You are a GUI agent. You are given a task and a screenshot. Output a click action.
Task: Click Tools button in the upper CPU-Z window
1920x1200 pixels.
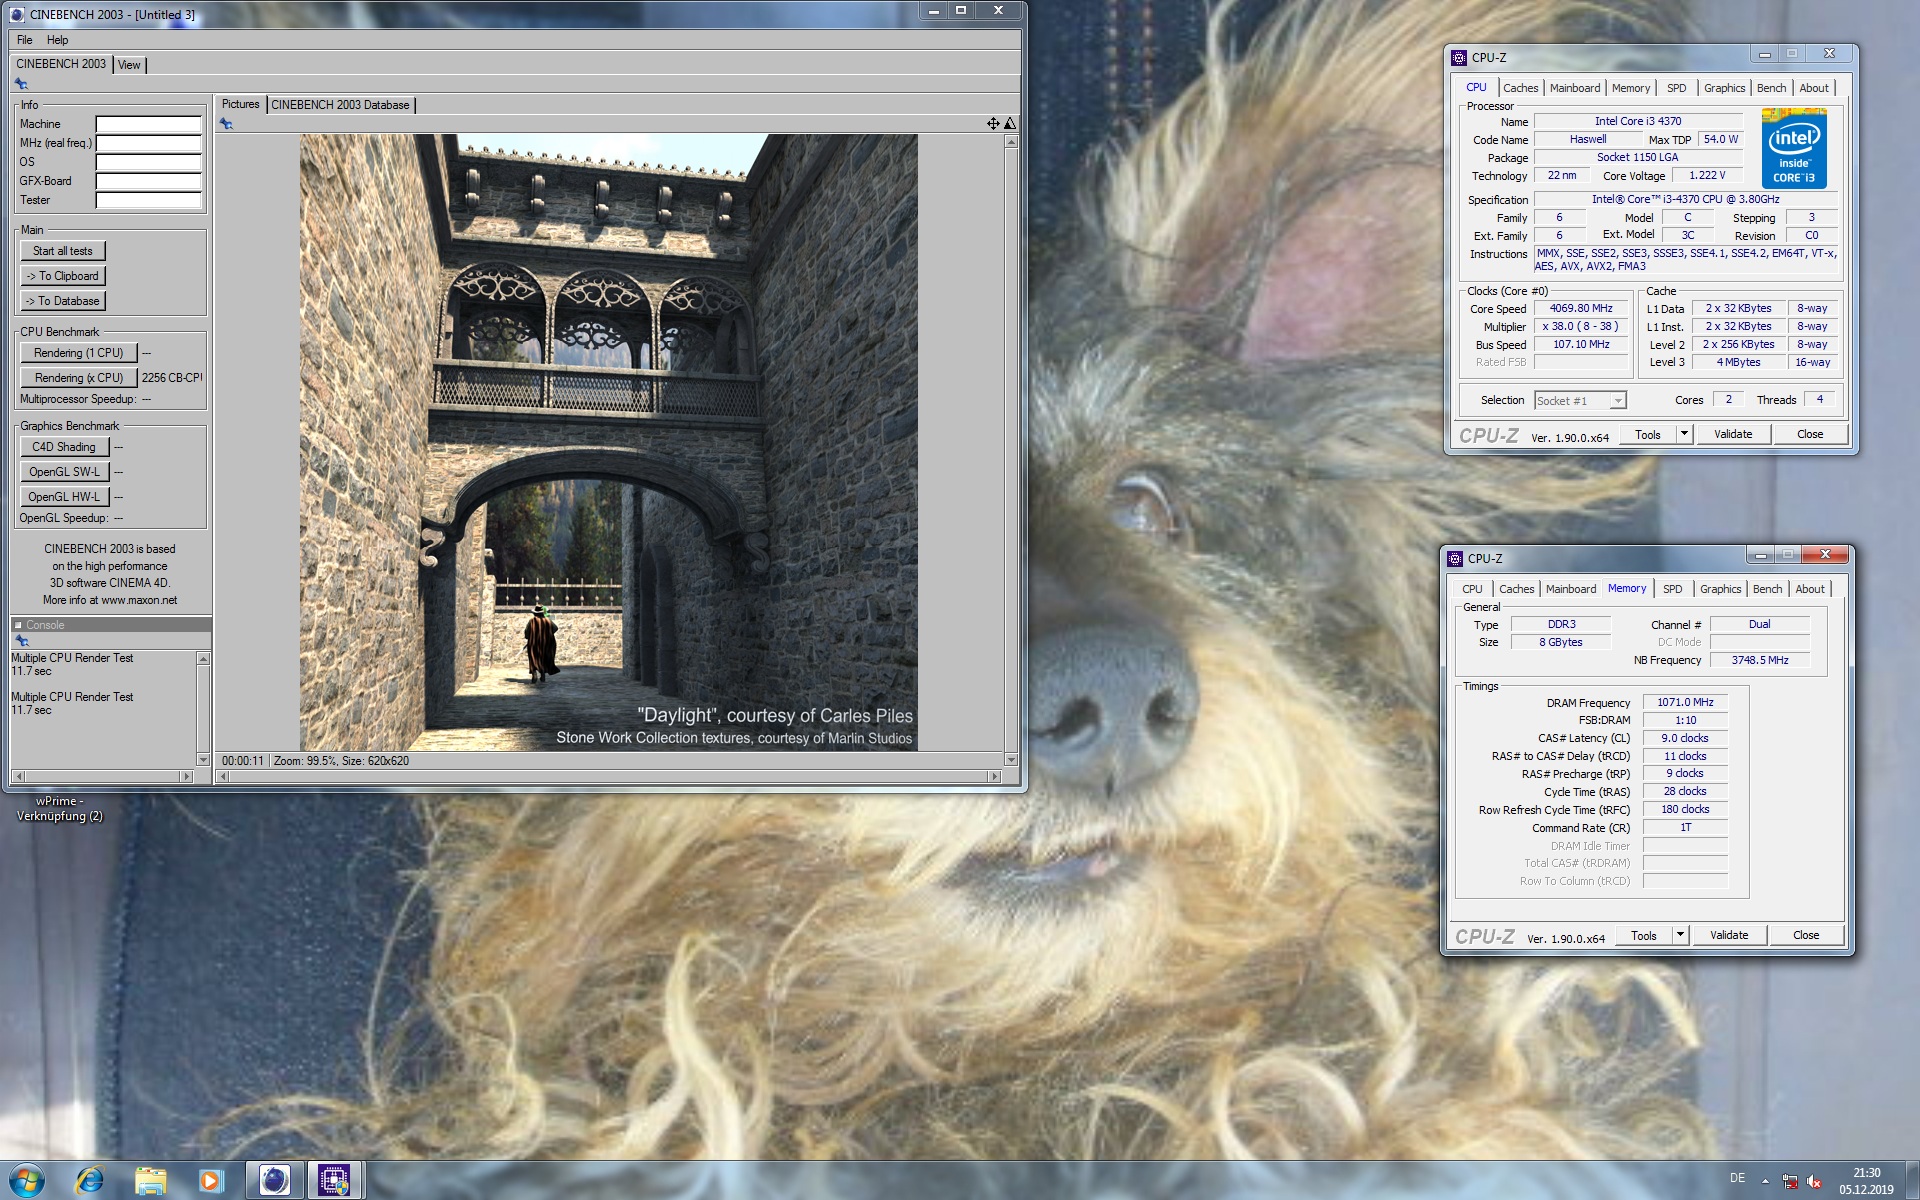(1648, 434)
